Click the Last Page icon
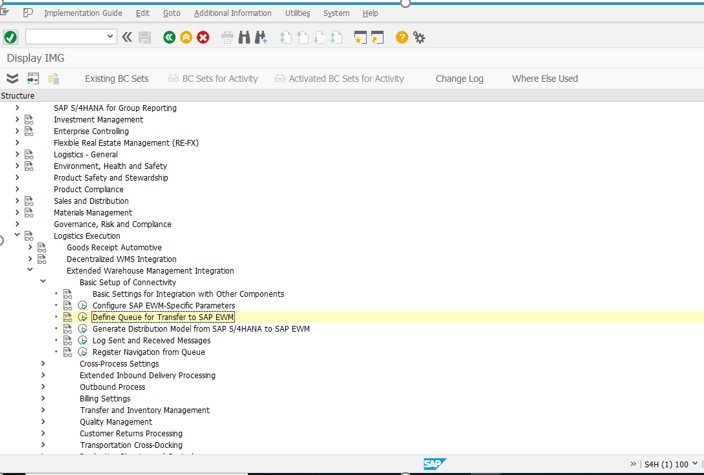The width and height of the screenshot is (704, 475). click(336, 37)
